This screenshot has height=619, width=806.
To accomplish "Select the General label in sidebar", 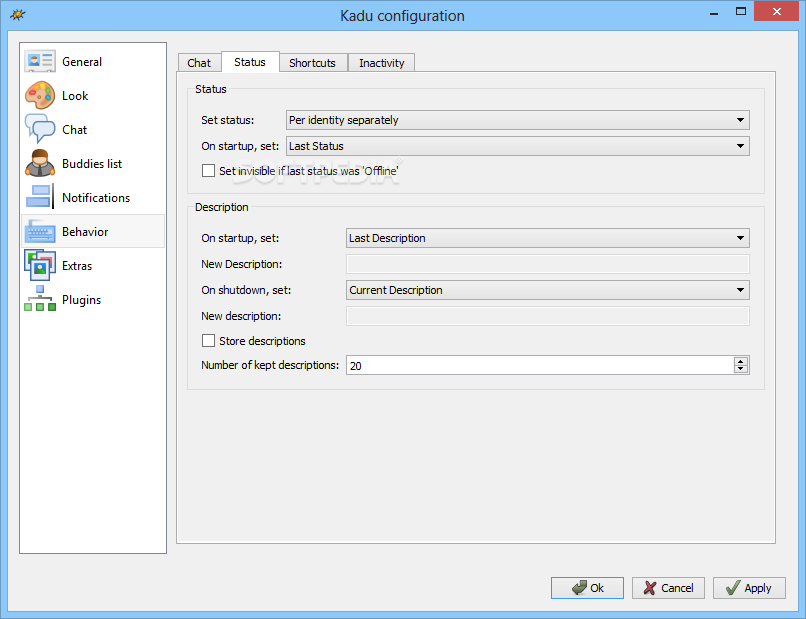I will pos(82,62).
